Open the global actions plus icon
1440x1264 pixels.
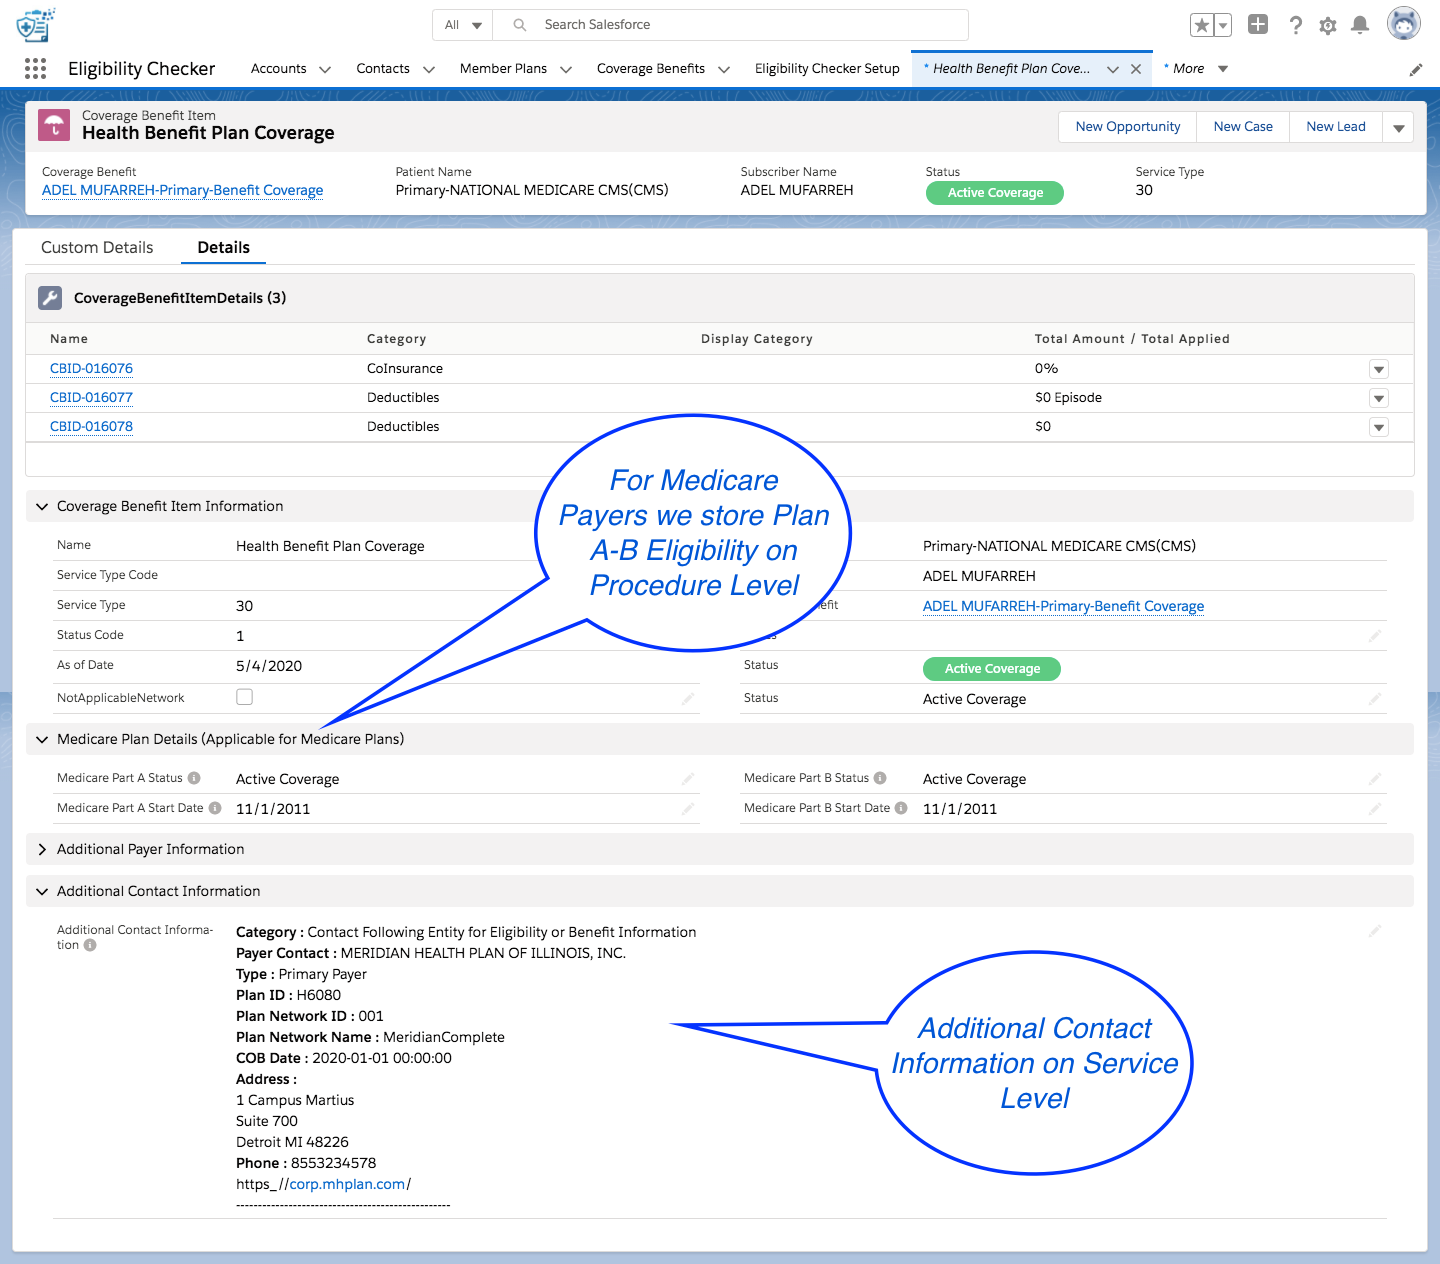coord(1258,25)
